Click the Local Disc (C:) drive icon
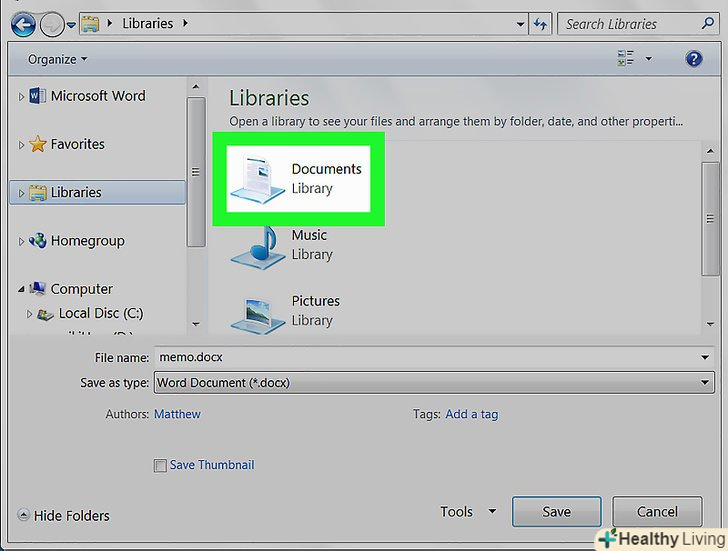 (45, 314)
